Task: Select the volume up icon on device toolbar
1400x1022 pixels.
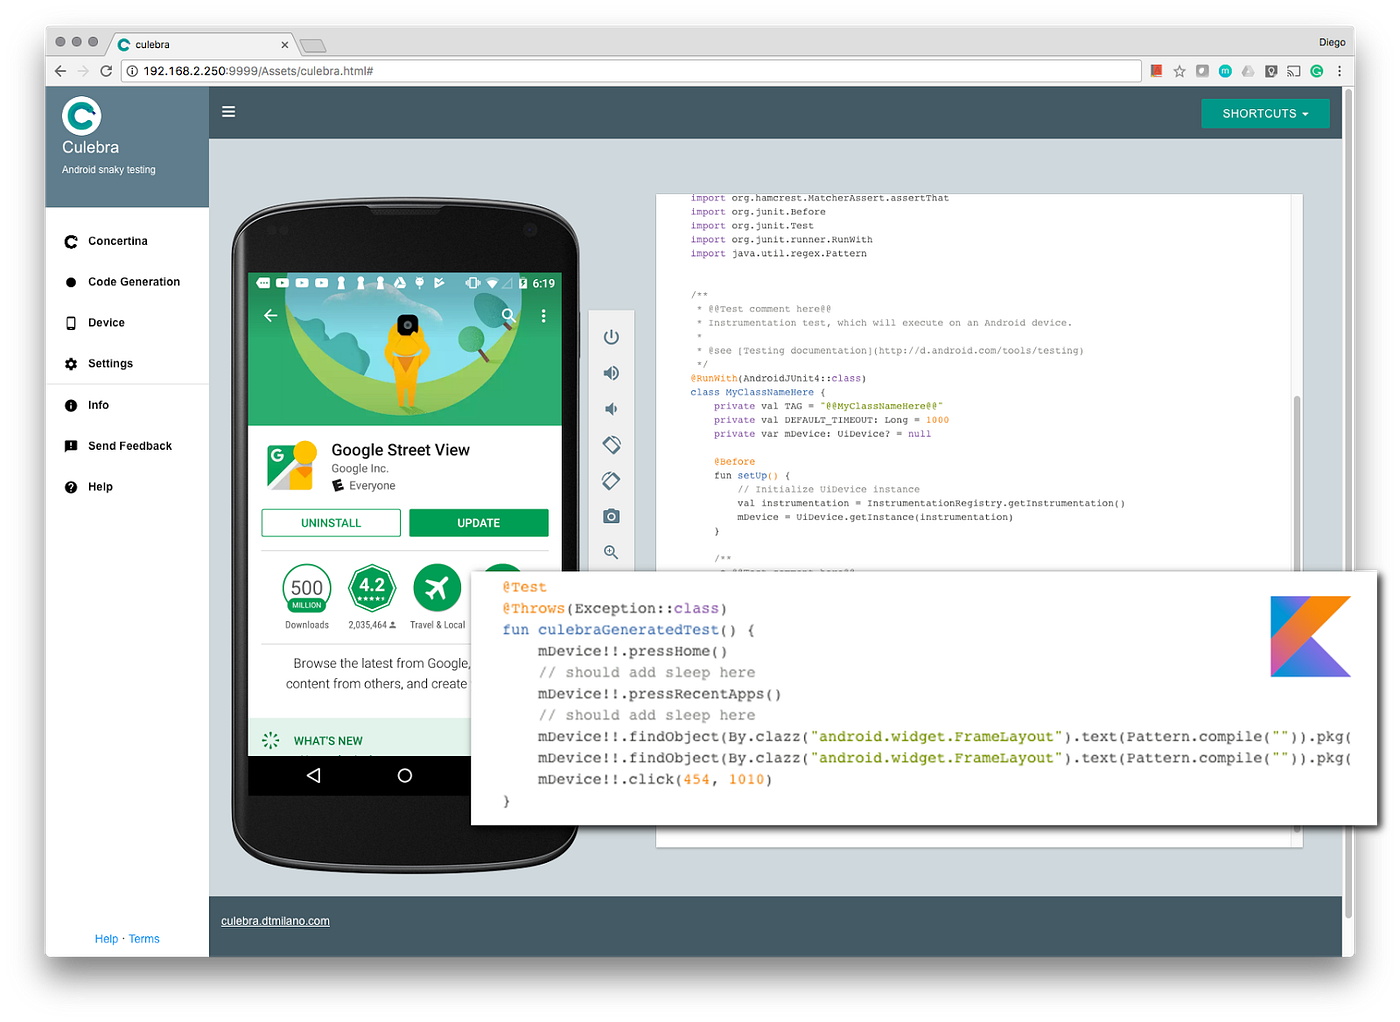Action: [x=611, y=372]
